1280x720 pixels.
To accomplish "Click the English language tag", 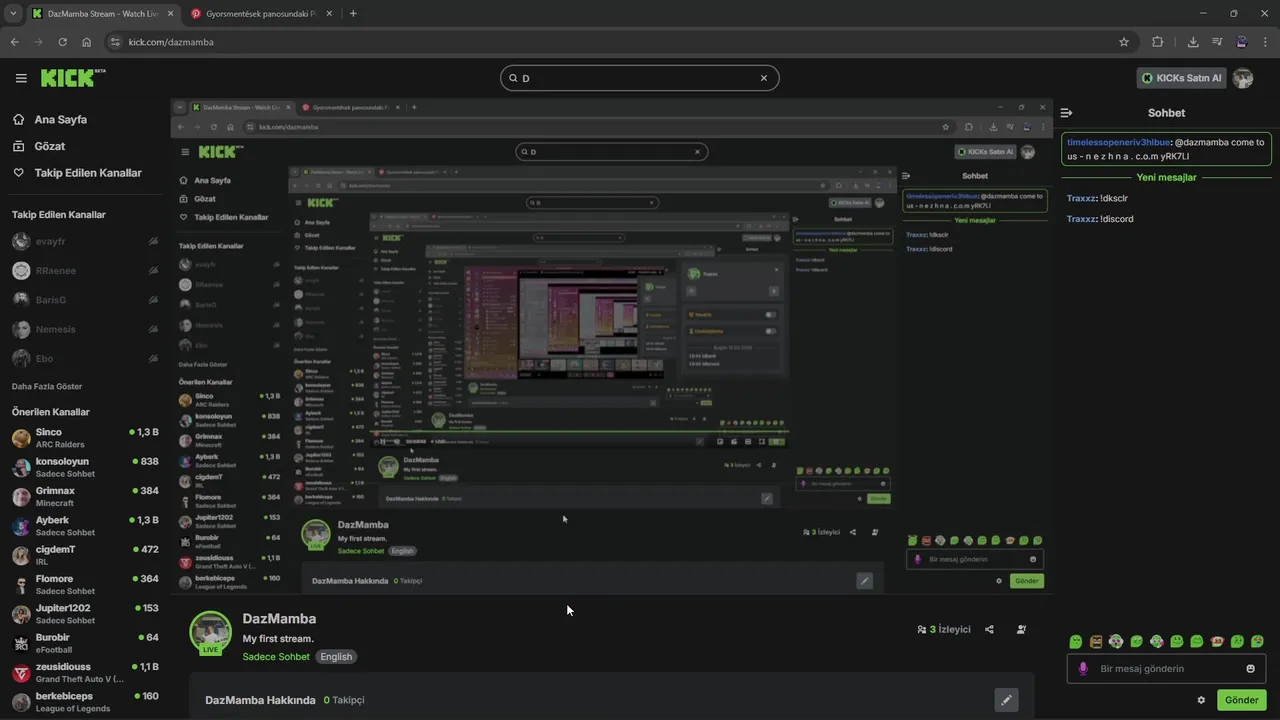I will (x=336, y=657).
